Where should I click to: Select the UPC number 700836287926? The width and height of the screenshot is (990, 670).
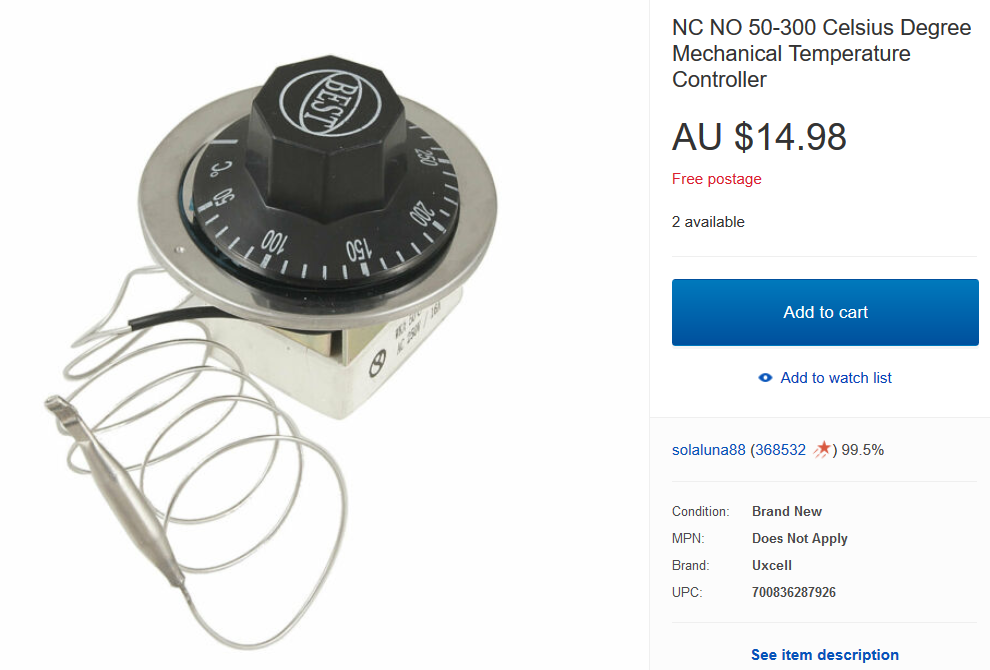[x=794, y=592]
